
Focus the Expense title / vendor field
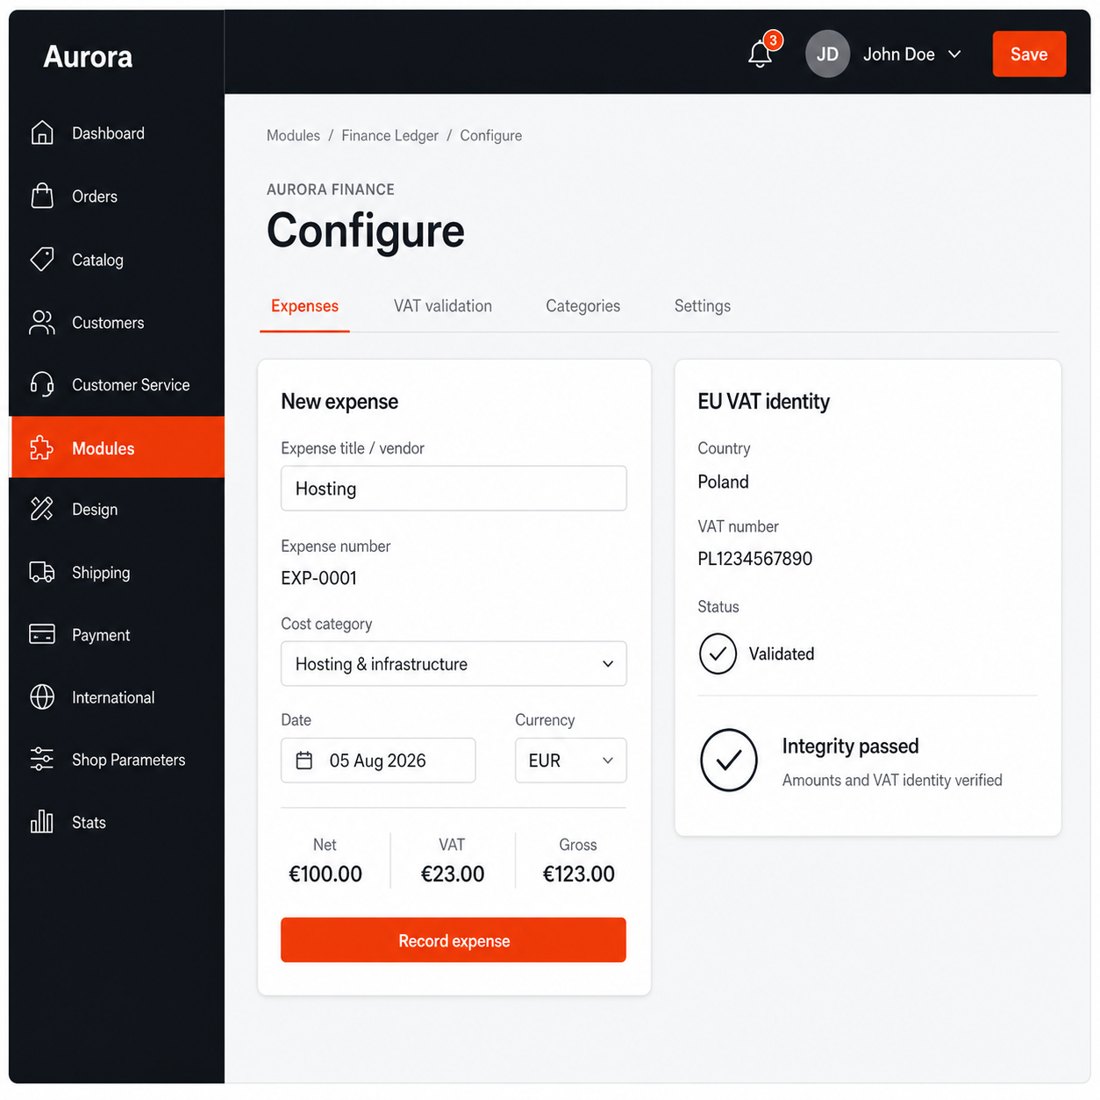click(x=454, y=488)
